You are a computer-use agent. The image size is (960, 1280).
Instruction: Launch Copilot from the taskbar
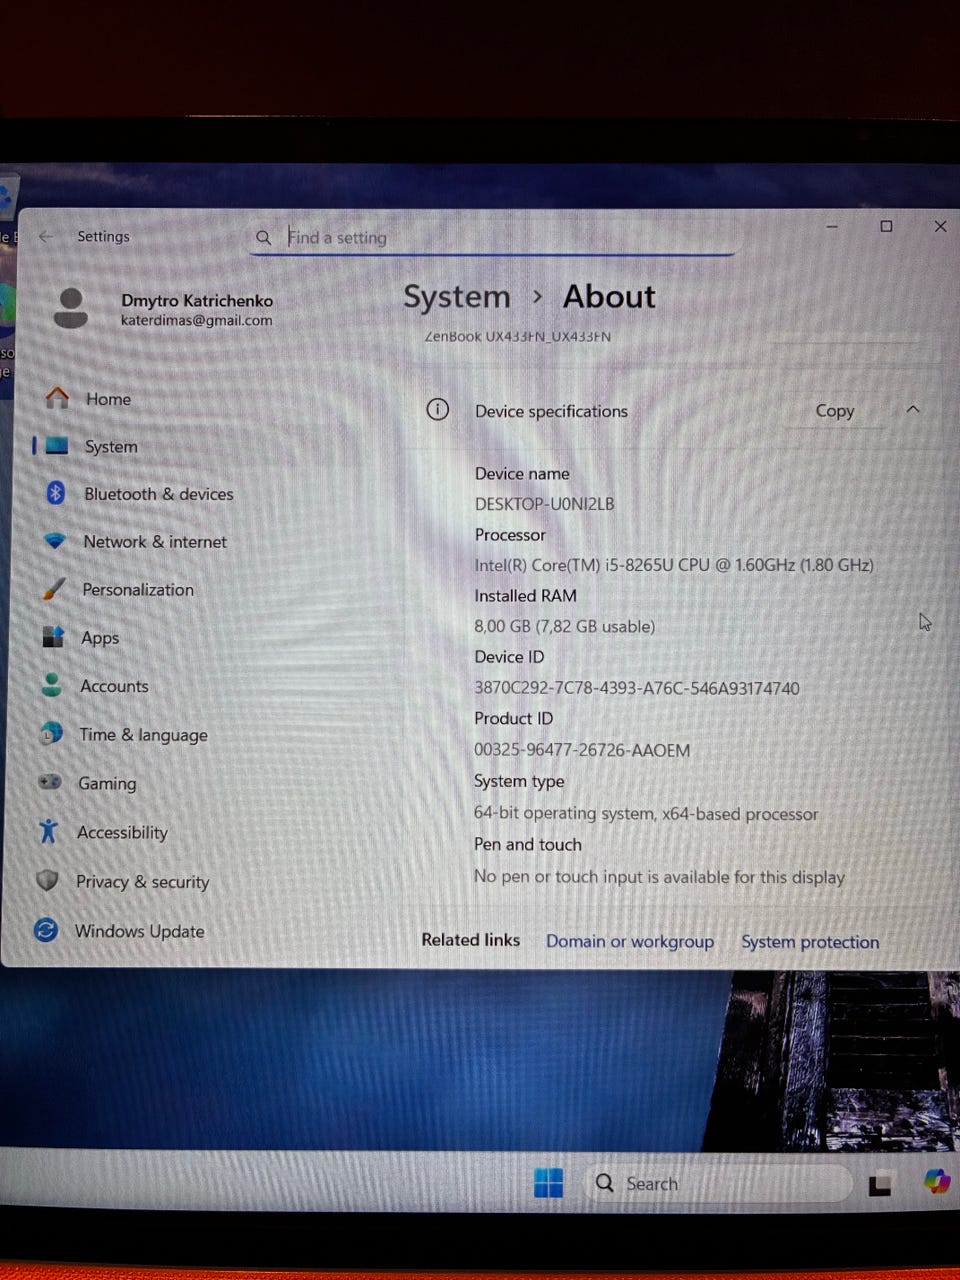(937, 1182)
